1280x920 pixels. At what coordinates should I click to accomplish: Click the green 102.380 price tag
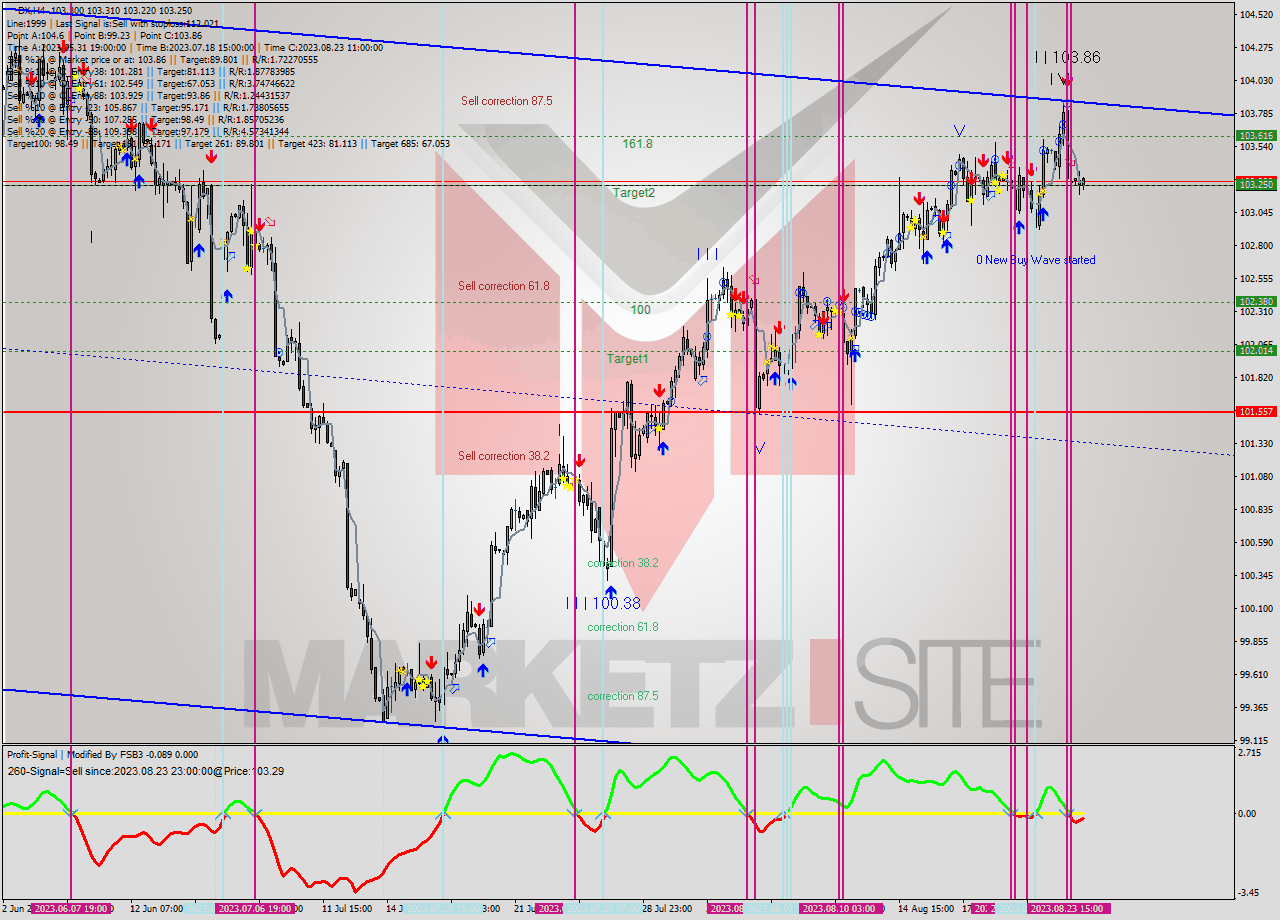1256,301
